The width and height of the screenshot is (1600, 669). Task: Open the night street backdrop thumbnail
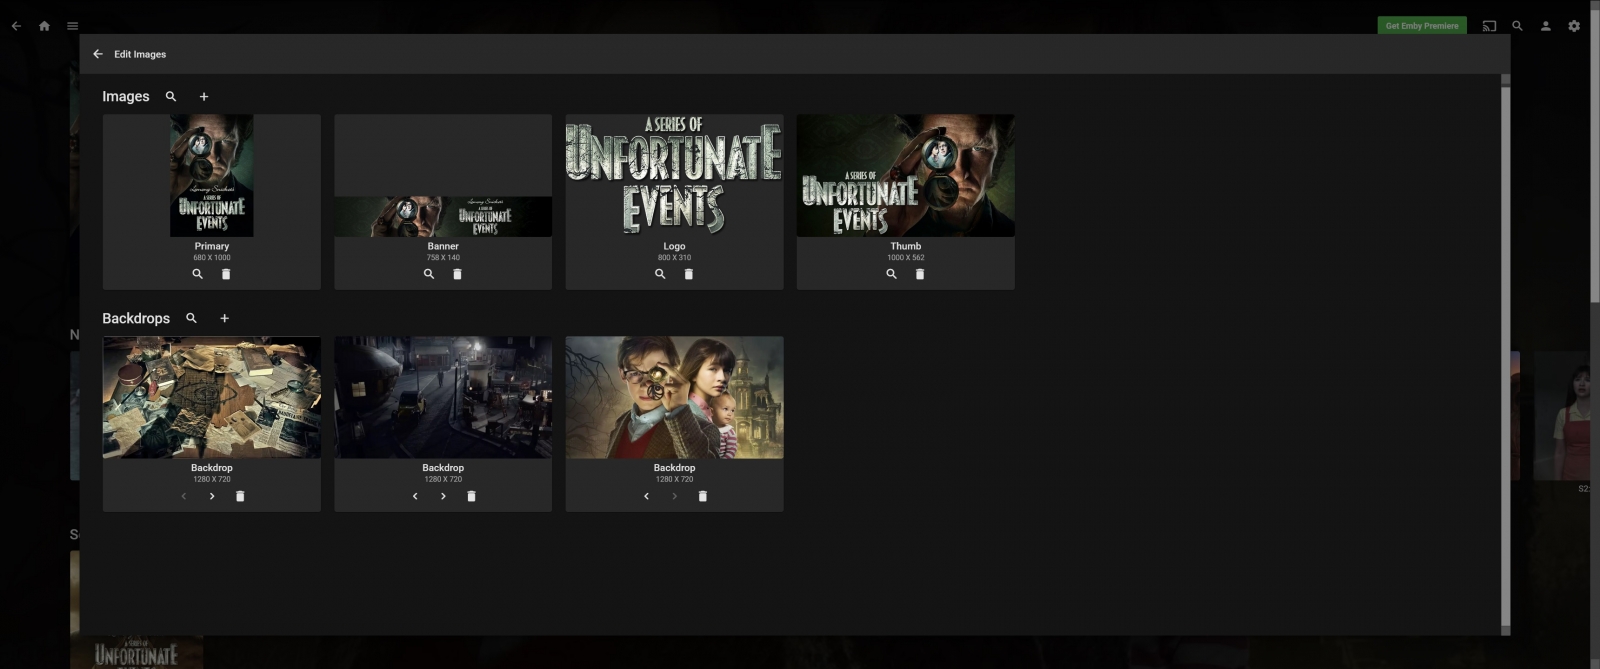(443, 397)
